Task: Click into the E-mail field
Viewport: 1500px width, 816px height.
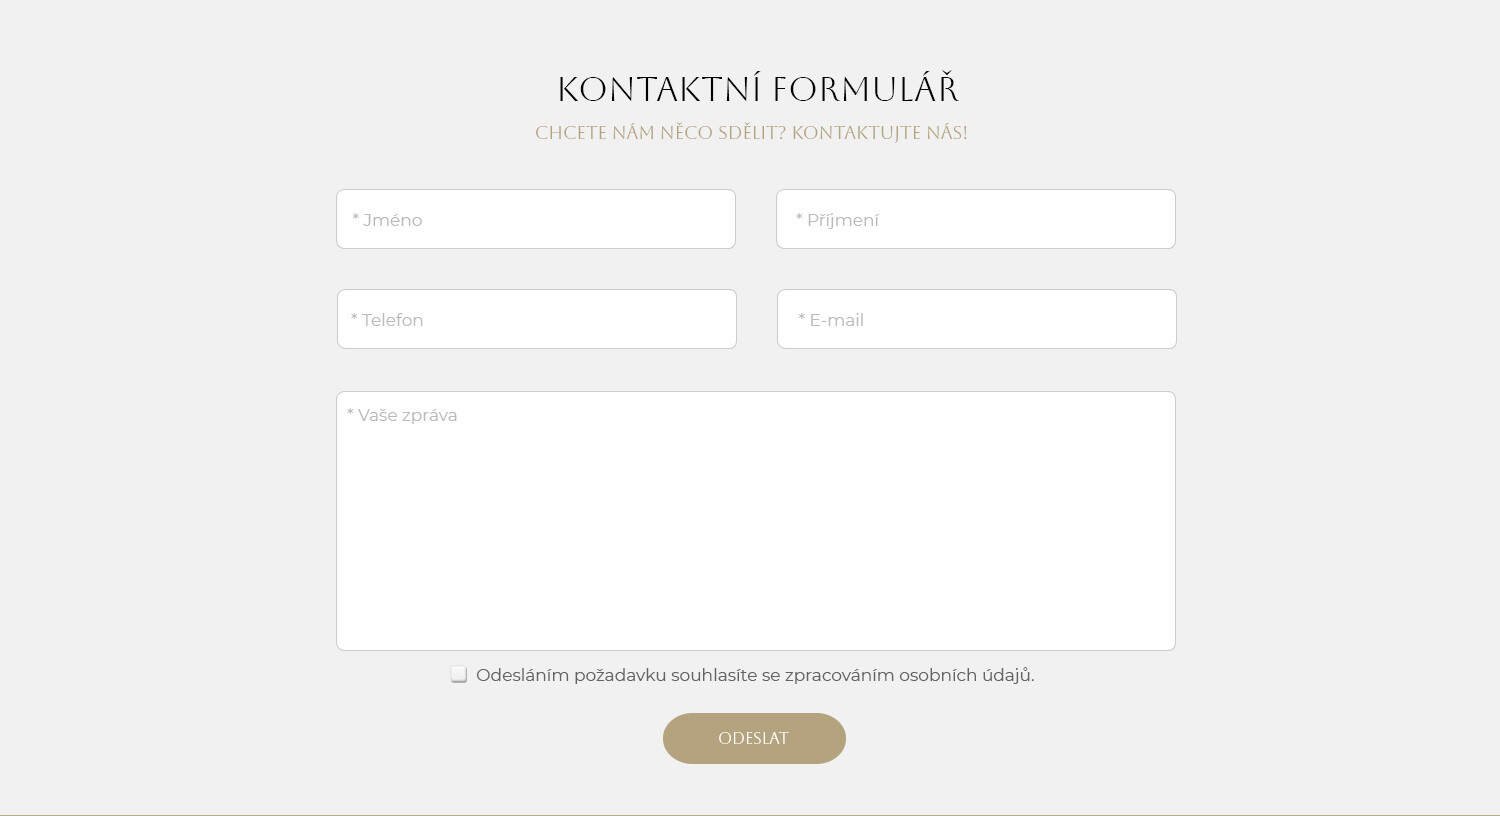Action: pyautogui.click(x=976, y=319)
